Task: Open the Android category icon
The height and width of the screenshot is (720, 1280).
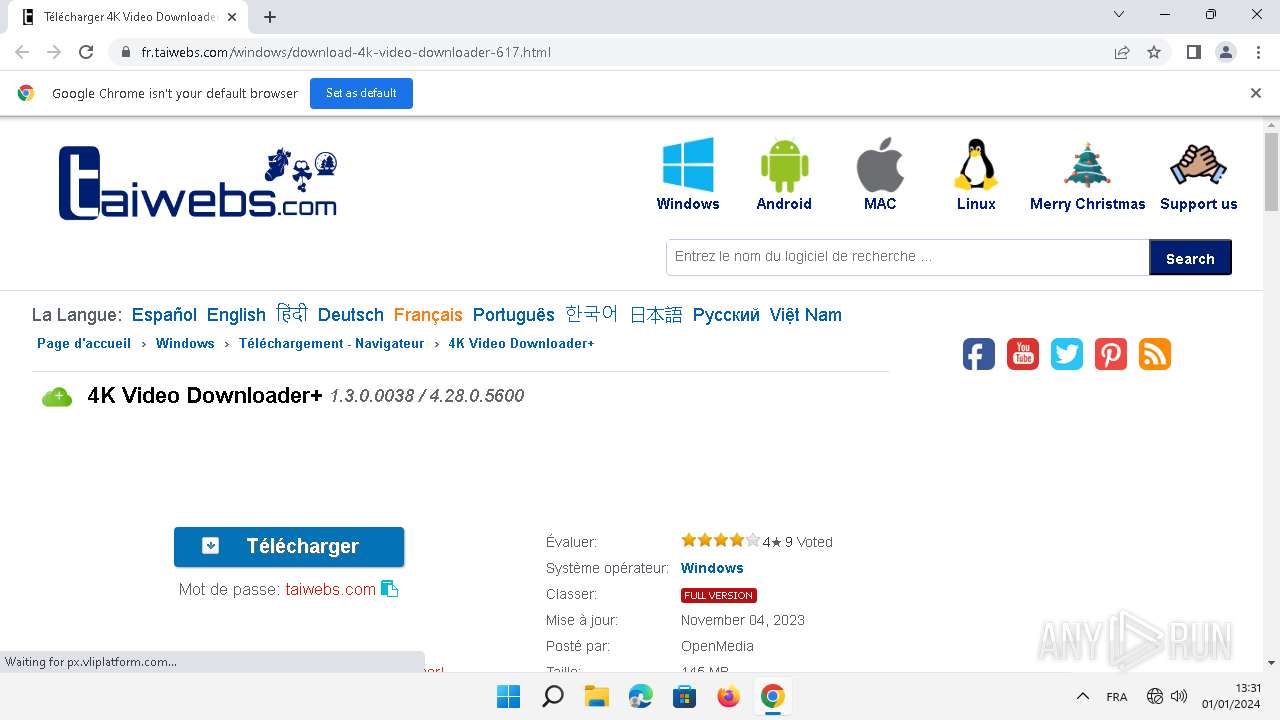Action: pyautogui.click(x=784, y=165)
